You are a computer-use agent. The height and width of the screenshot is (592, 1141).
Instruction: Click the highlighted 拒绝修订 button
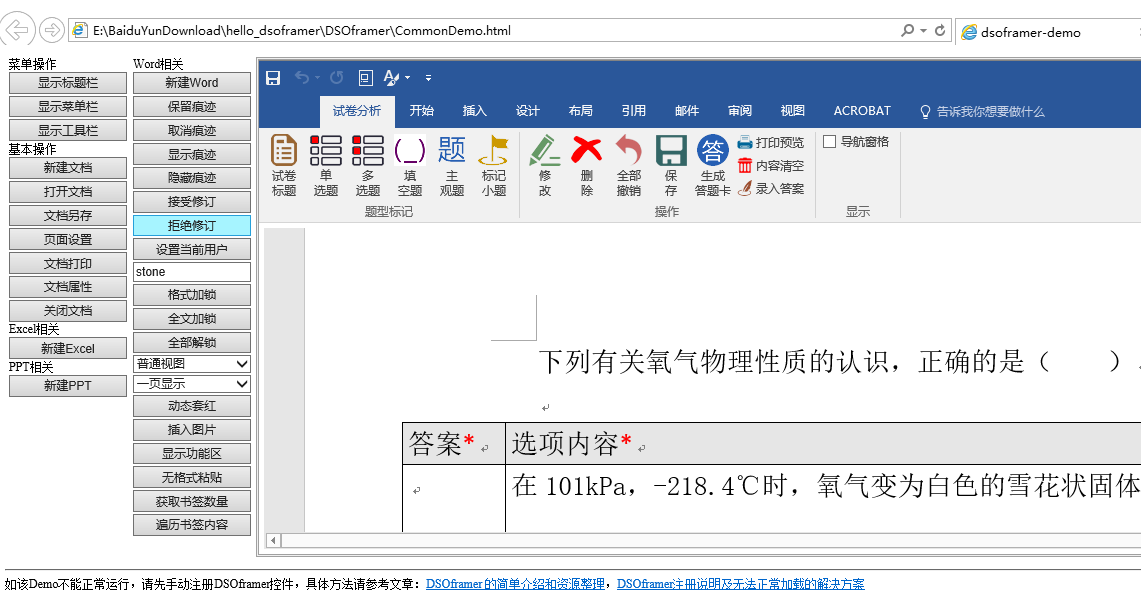tap(192, 226)
